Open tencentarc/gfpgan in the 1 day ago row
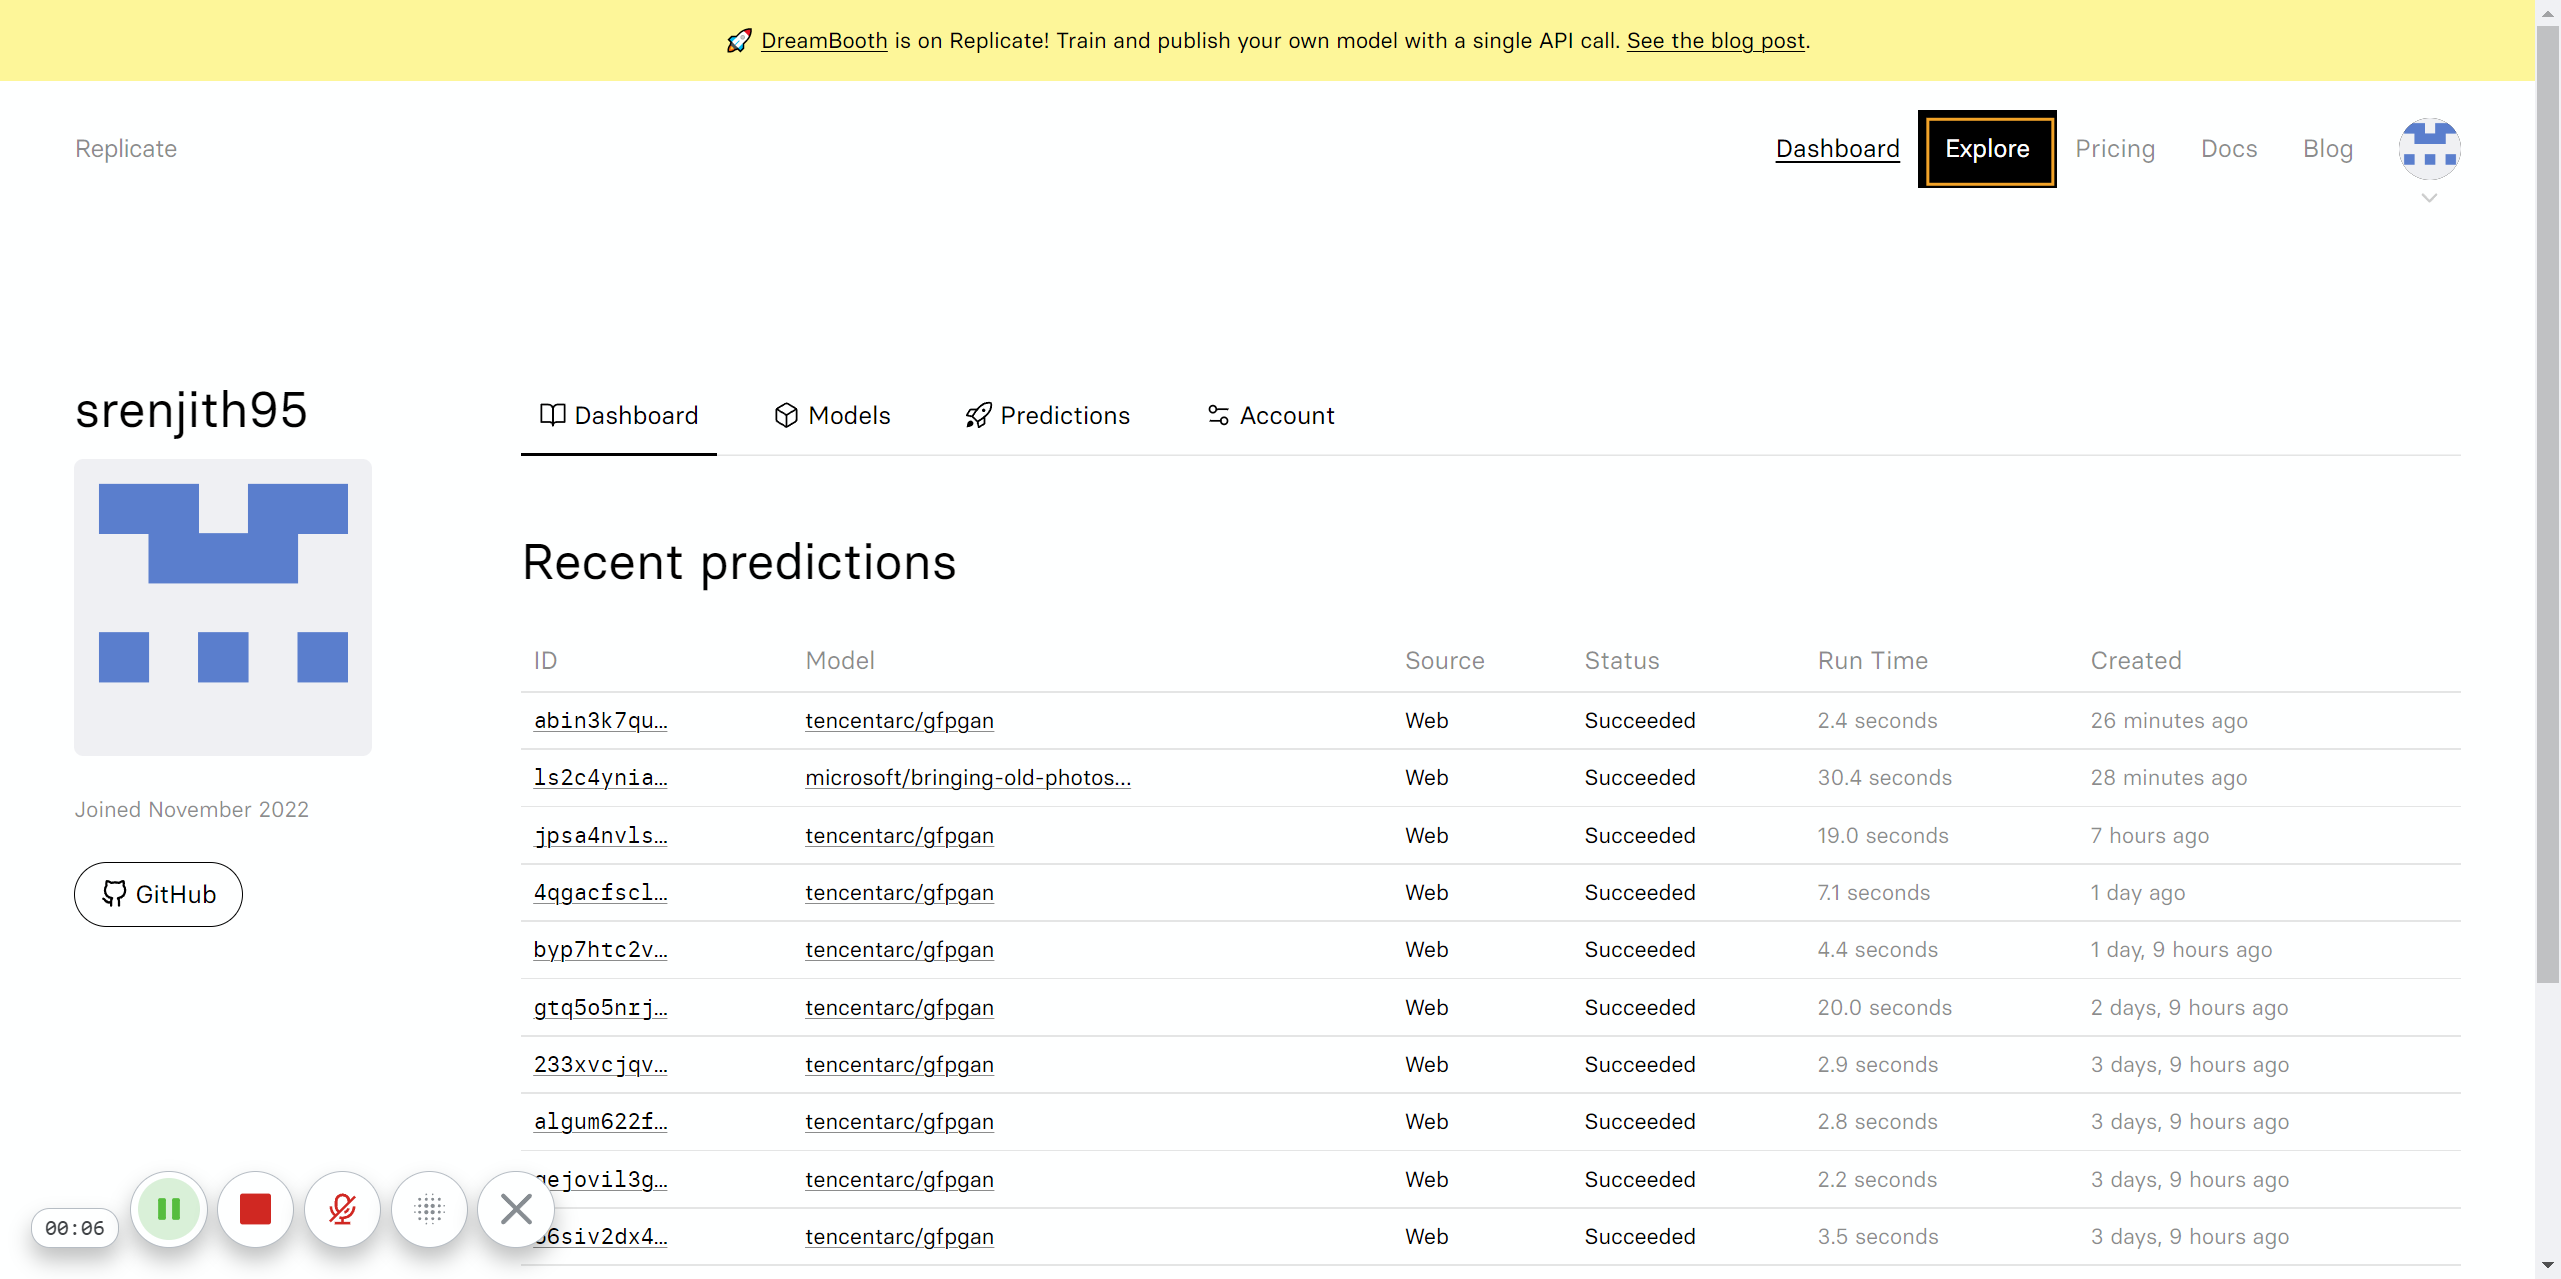This screenshot has height=1279, width=2561. pyautogui.click(x=899, y=892)
